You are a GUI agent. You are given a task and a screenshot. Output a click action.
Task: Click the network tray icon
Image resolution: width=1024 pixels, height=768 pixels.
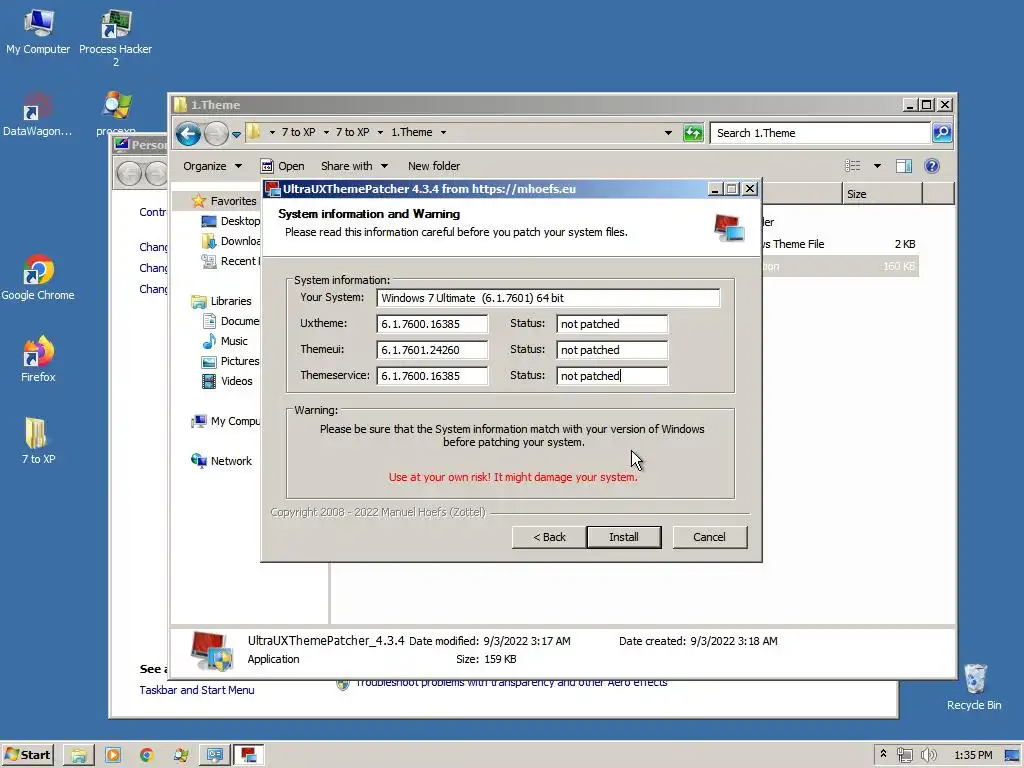[x=904, y=755]
